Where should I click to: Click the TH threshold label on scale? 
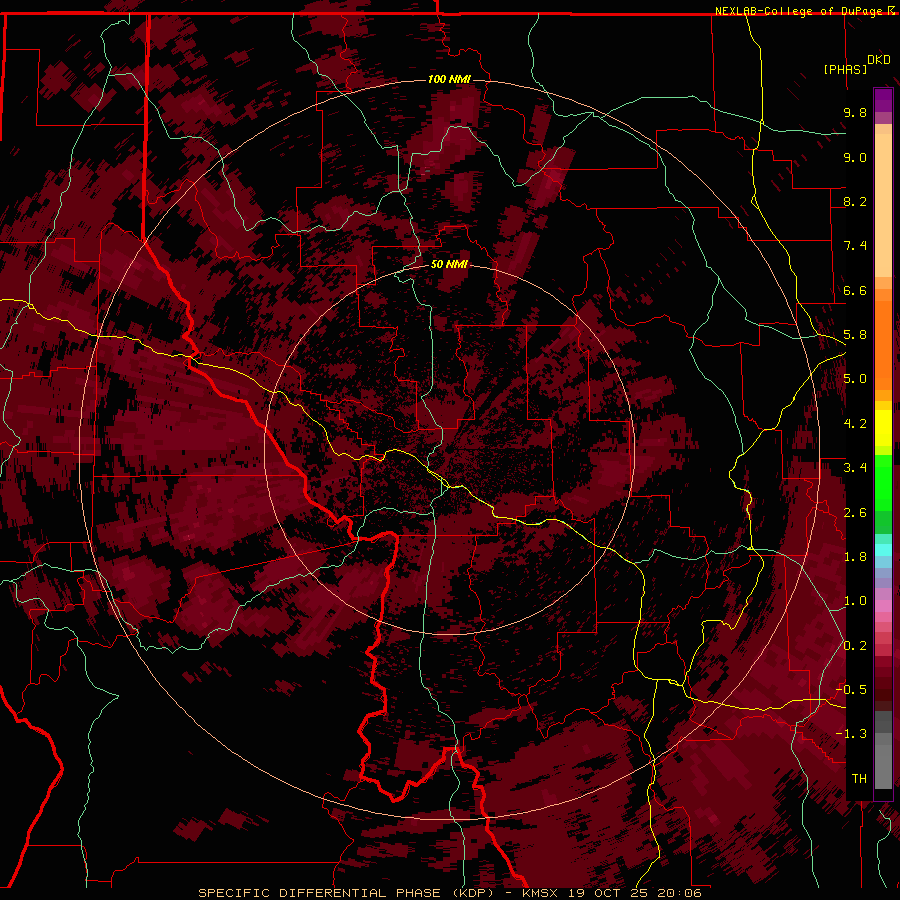click(x=859, y=779)
